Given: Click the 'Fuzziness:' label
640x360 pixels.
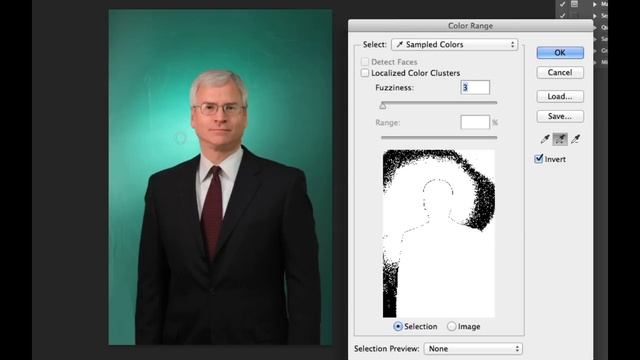Looking at the screenshot, I should coord(394,88).
